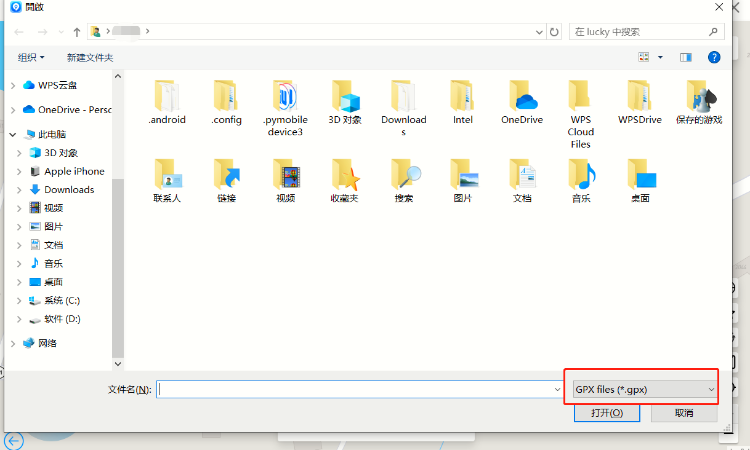Select WPS云盘 in navigation pane
Image resolution: width=750 pixels, height=450 pixels.
coord(50,85)
